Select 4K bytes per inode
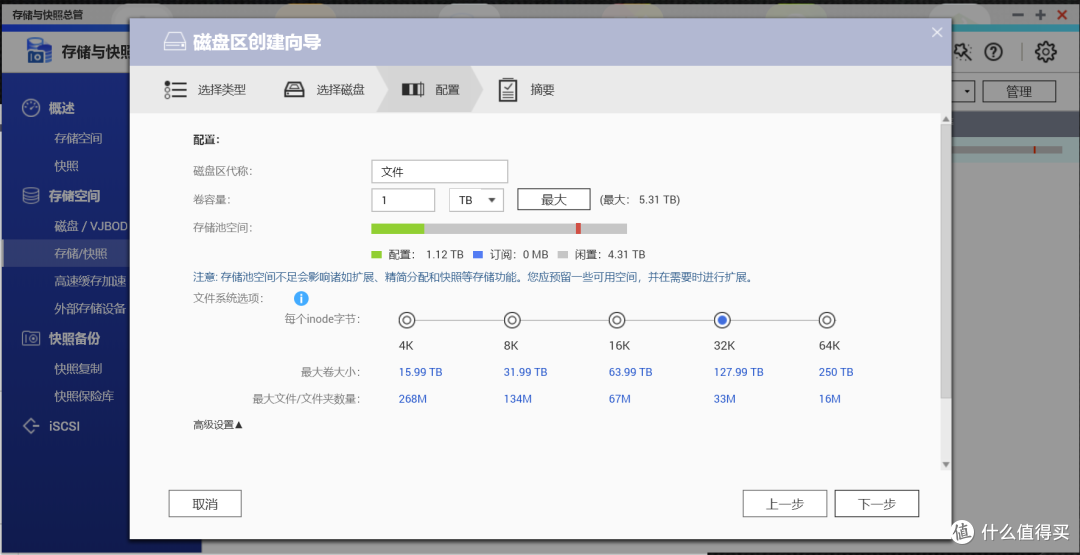Image resolution: width=1080 pixels, height=555 pixels. 406,320
